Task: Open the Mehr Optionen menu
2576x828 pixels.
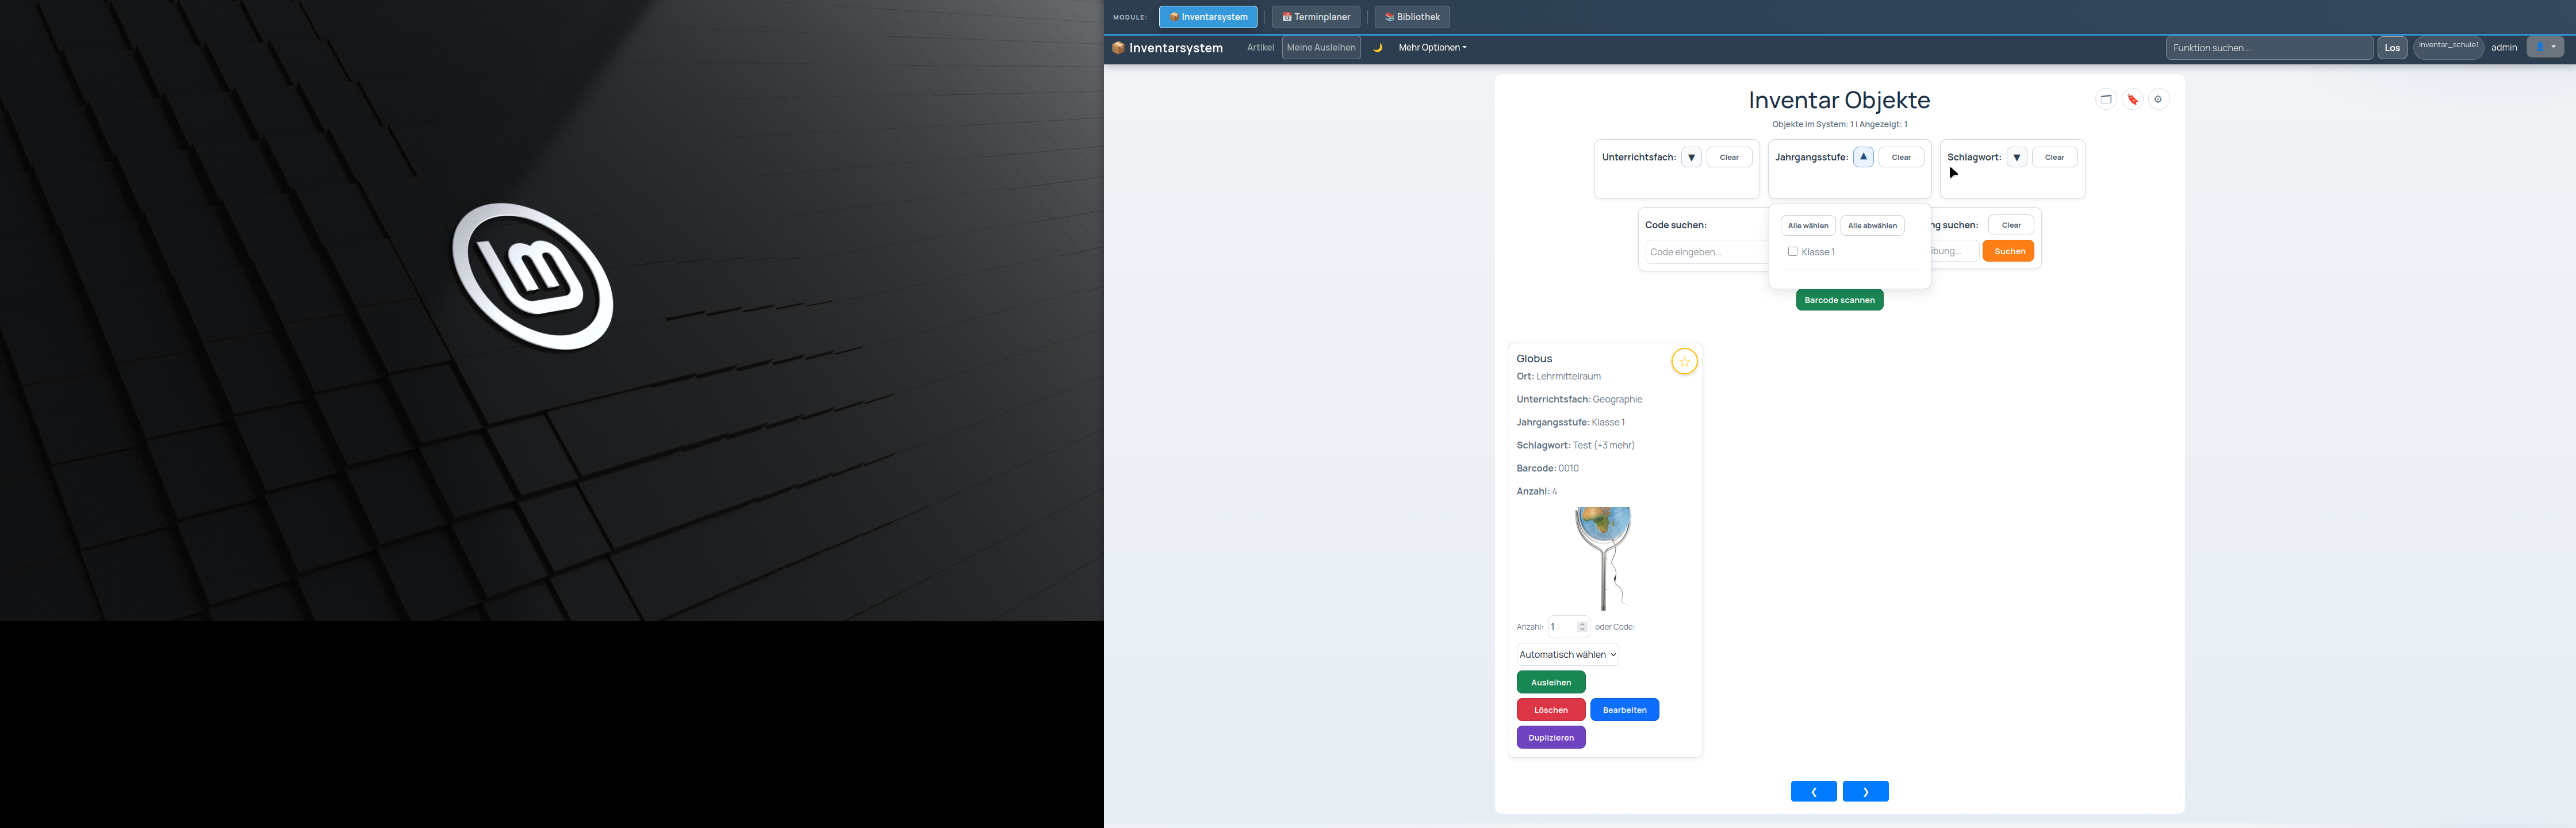Action: pyautogui.click(x=1432, y=47)
